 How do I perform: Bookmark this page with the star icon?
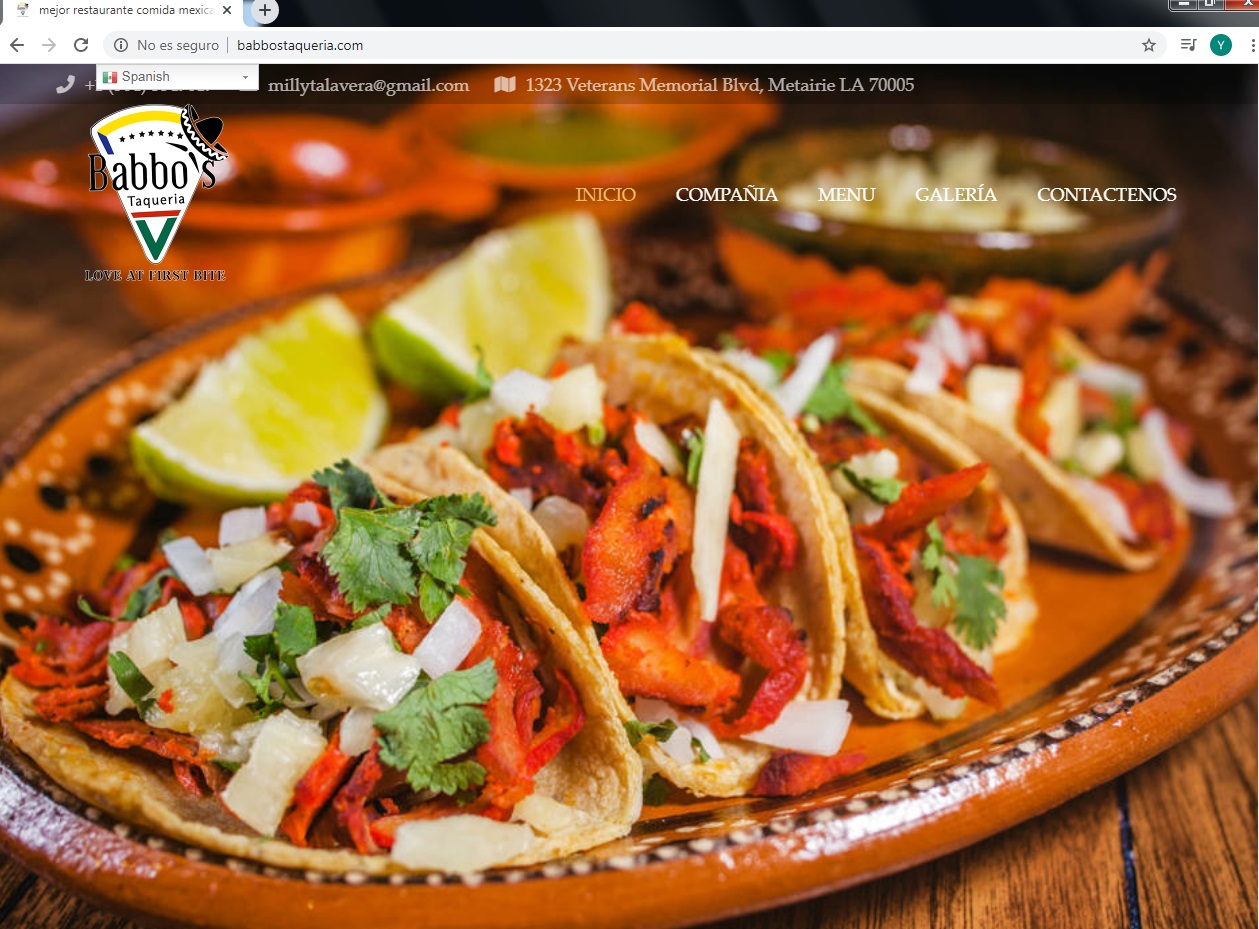pos(1149,45)
